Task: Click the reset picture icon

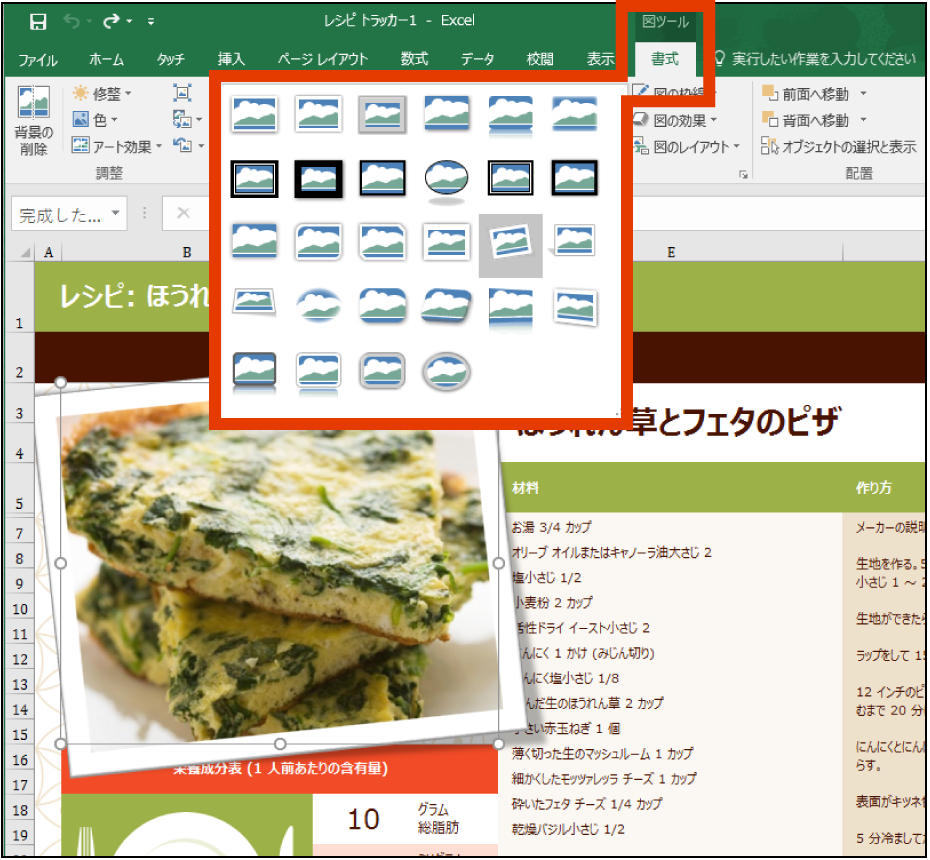Action: (182, 145)
